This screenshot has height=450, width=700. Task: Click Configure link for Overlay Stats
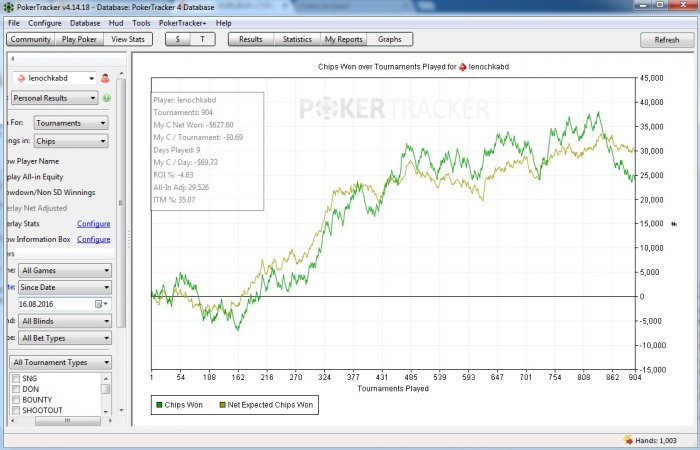pyautogui.click(x=93, y=224)
